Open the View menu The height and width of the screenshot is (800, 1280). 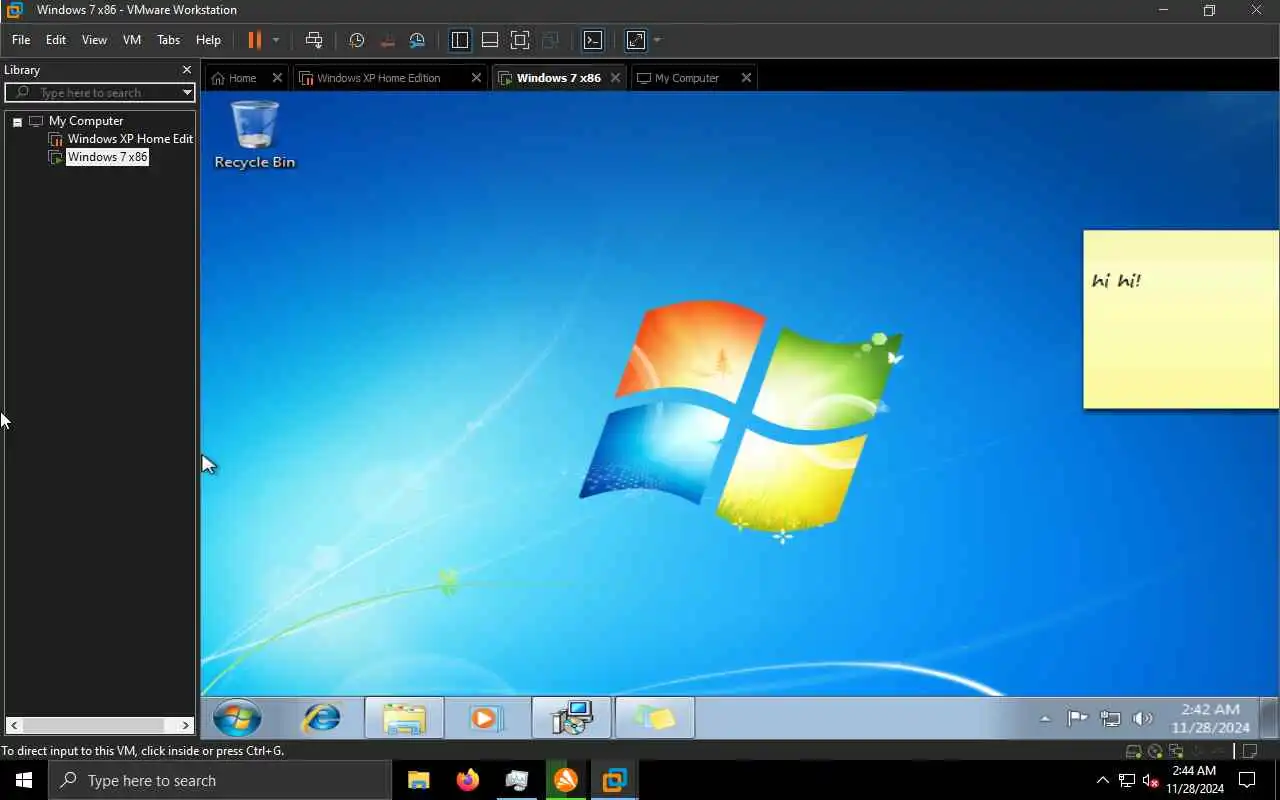(94, 40)
